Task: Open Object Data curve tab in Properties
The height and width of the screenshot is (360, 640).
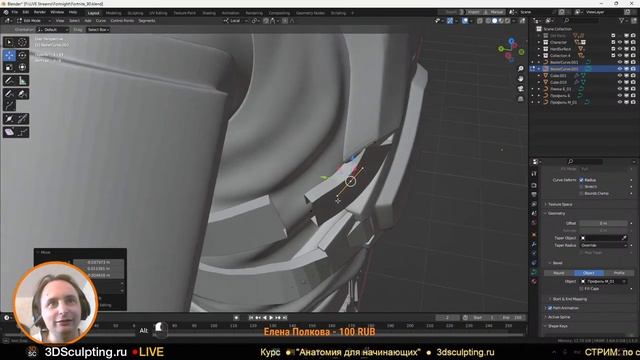Action: (x=534, y=272)
